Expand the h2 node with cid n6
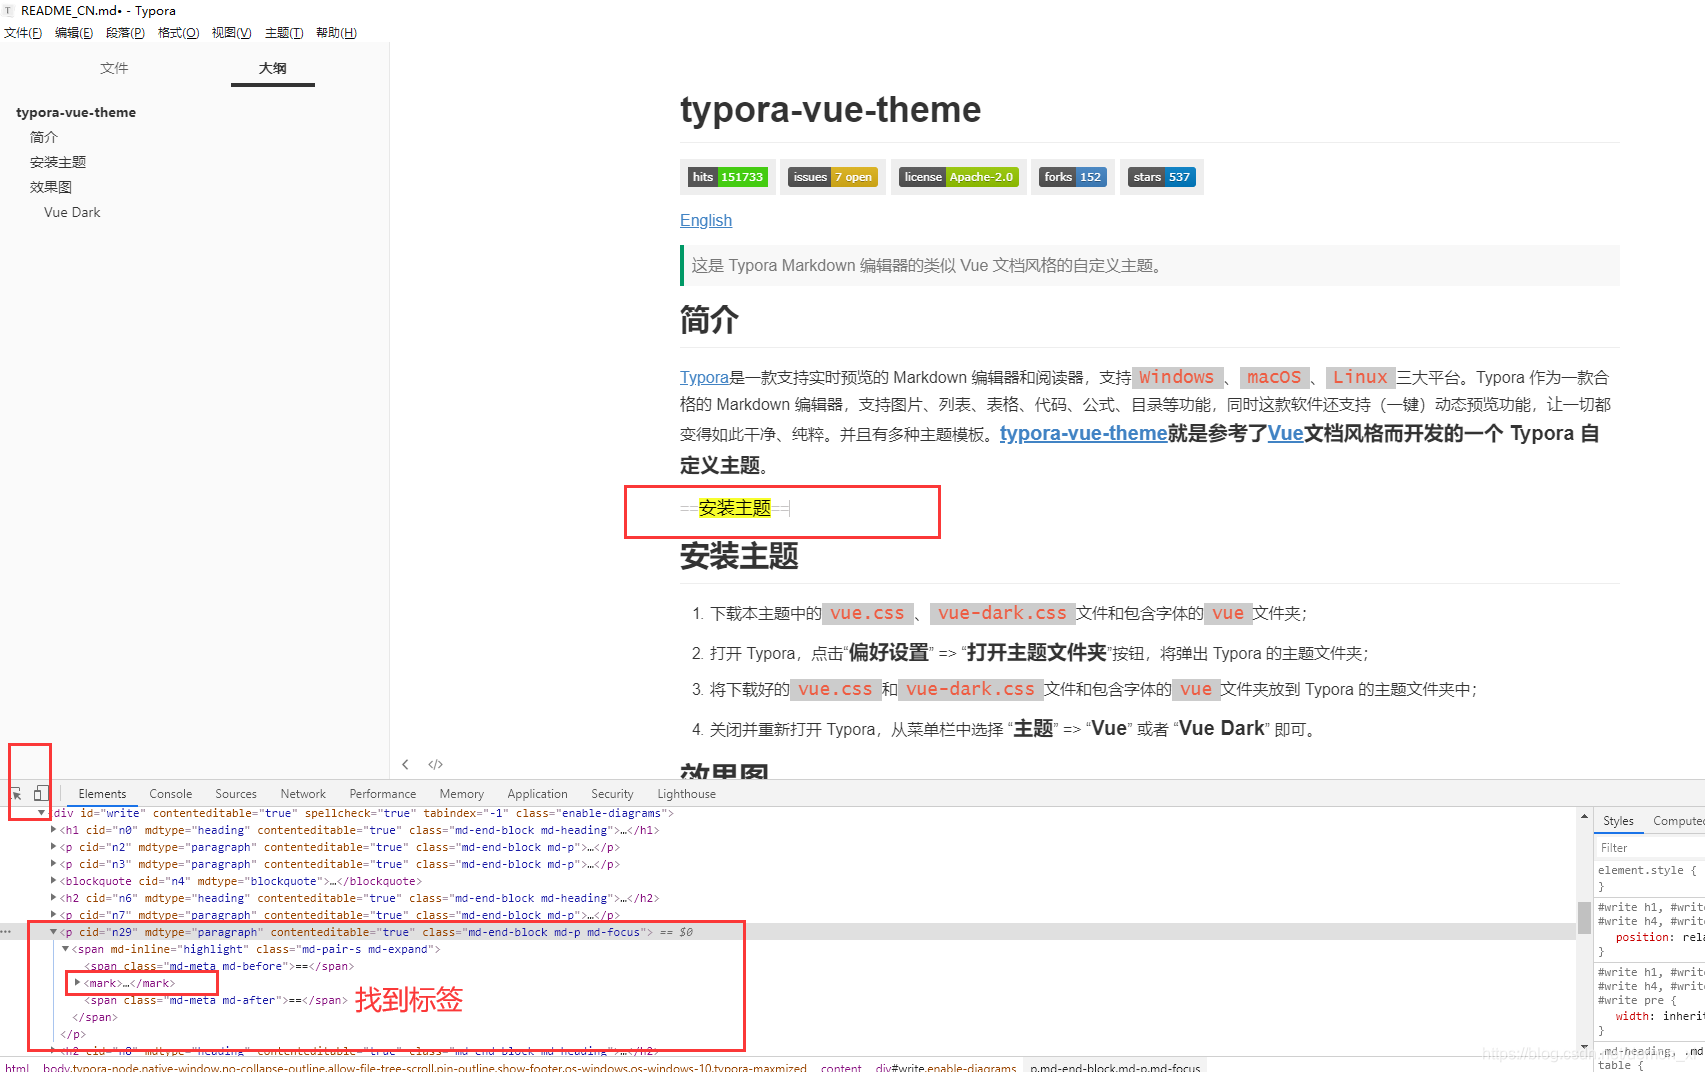Viewport: 1705px width, 1072px height. pos(53,898)
